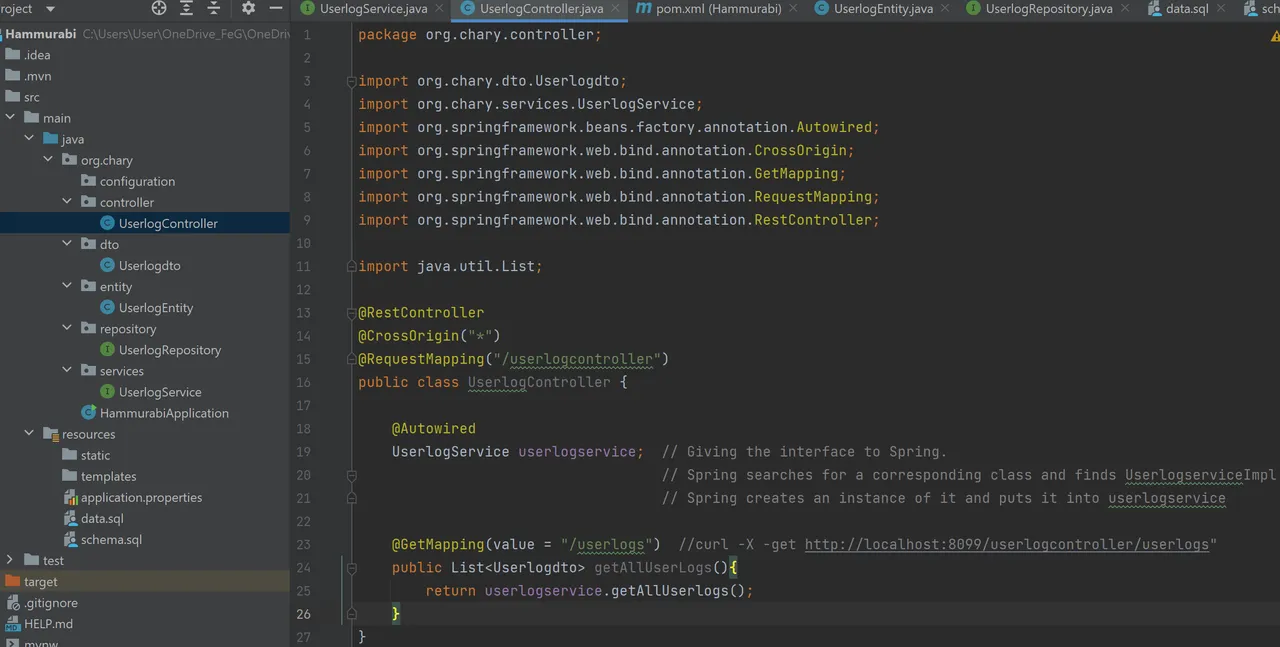Close the UserlogRepository.java tab
This screenshot has width=1280, height=647.
click(1126, 9)
